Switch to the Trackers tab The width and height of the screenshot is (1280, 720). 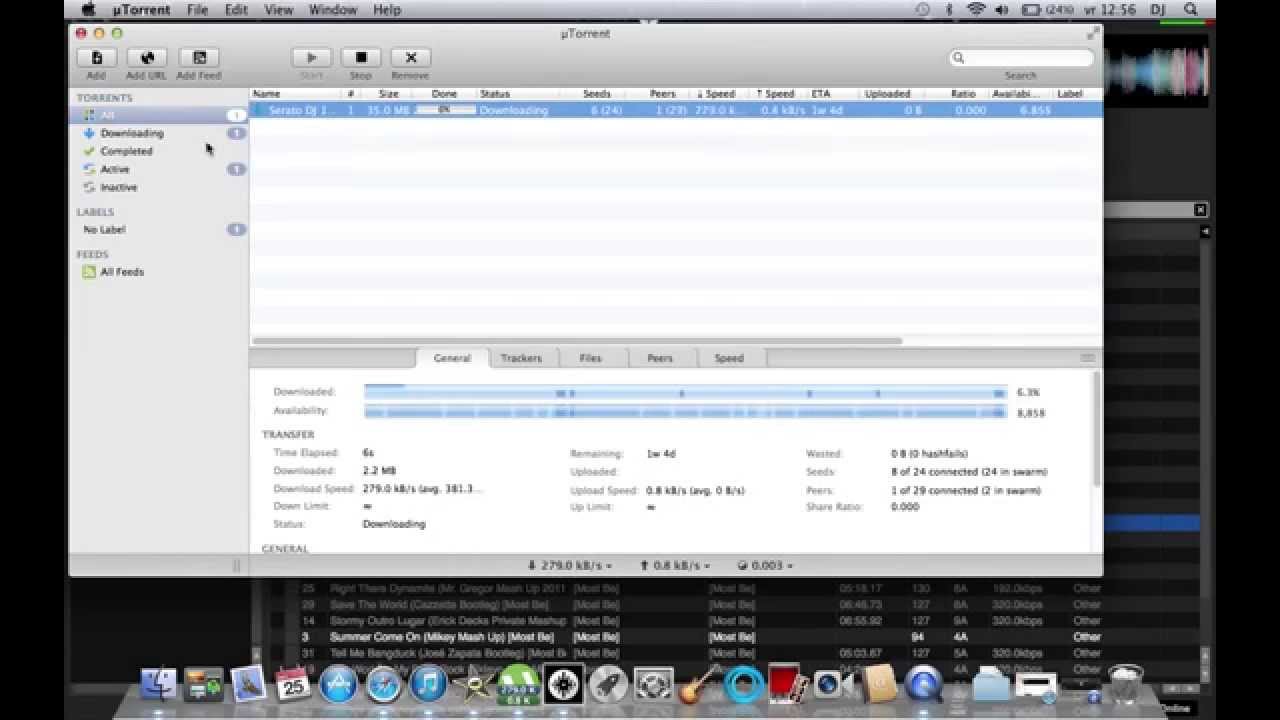point(521,358)
